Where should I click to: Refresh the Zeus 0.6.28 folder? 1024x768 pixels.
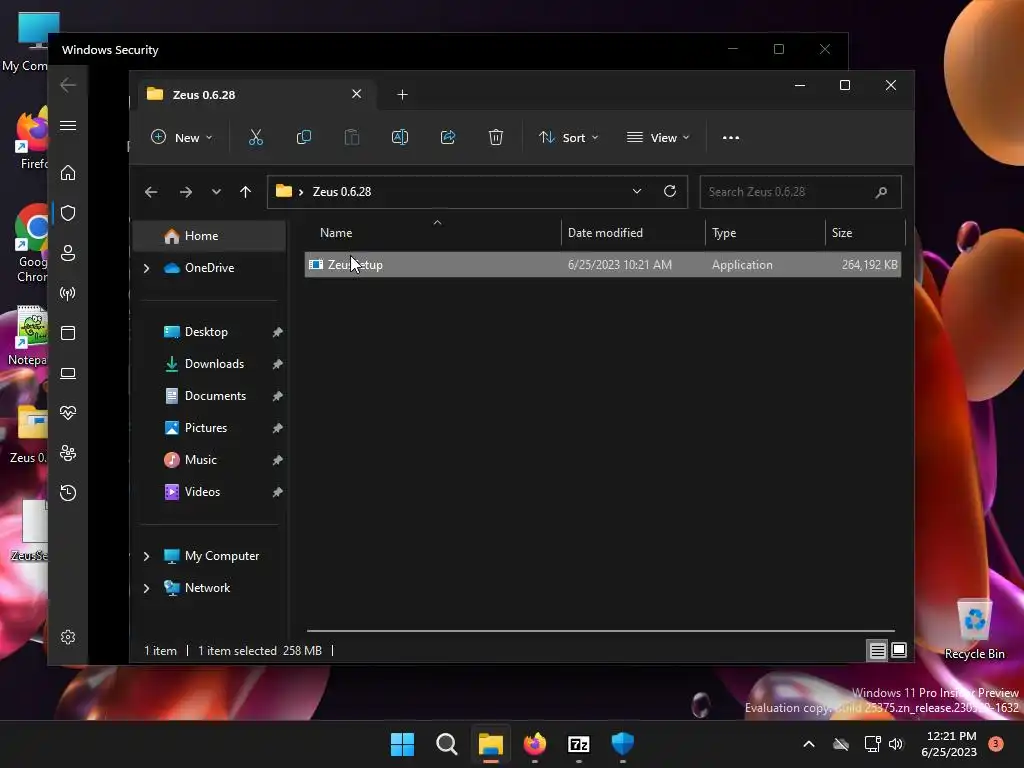(669, 191)
